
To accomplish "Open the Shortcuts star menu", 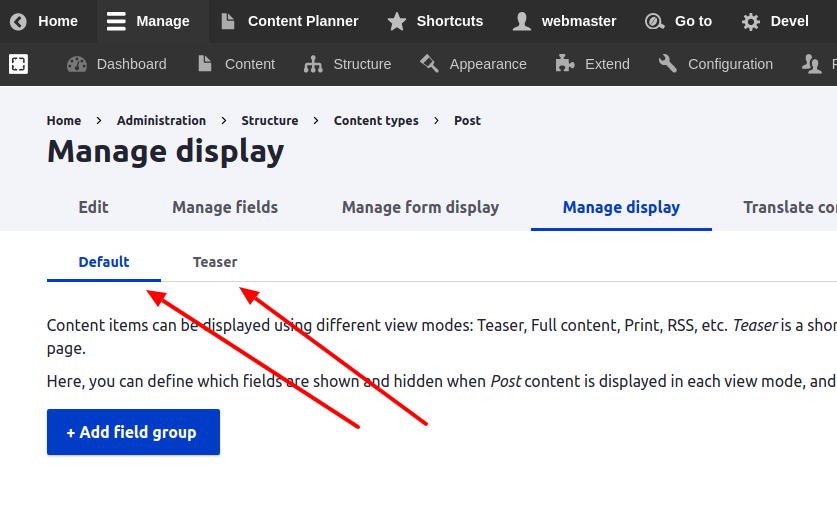I will tap(397, 21).
